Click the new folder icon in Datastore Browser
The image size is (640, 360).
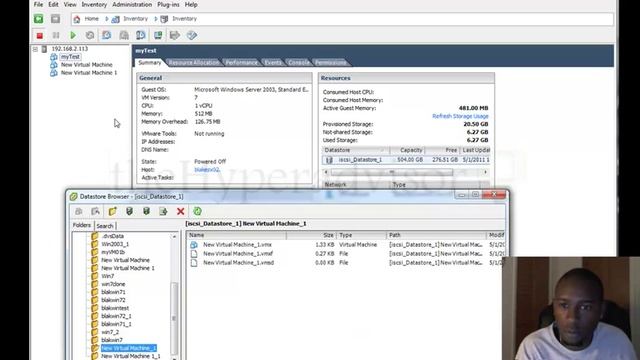112,211
